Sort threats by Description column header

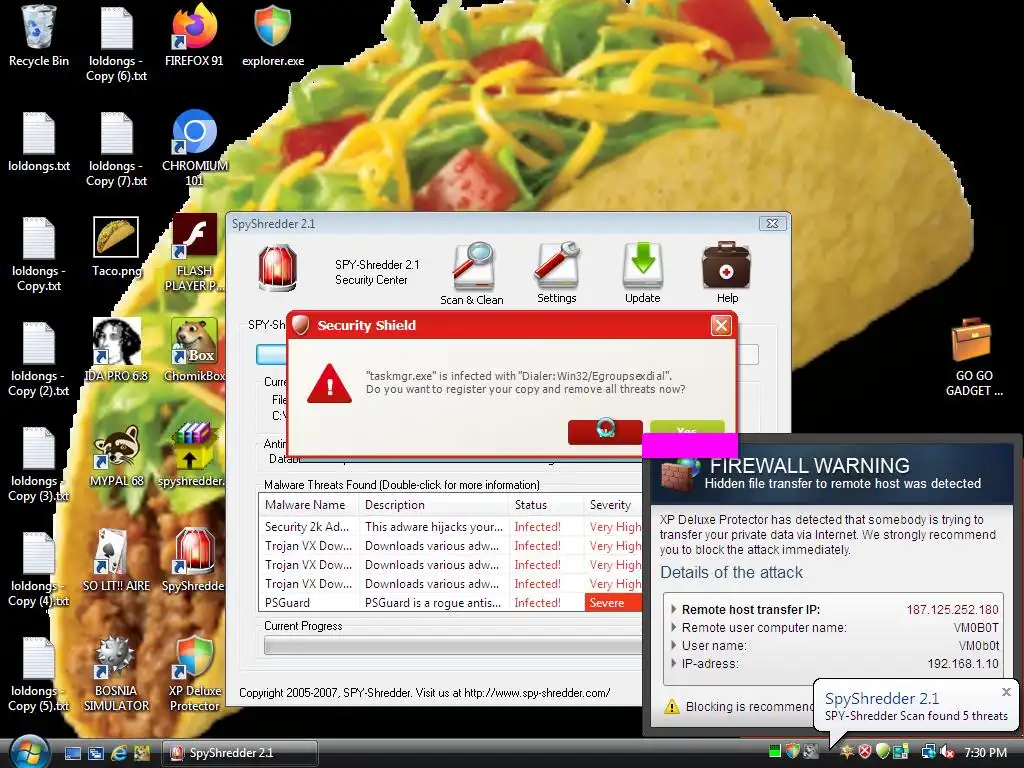[x=434, y=505]
